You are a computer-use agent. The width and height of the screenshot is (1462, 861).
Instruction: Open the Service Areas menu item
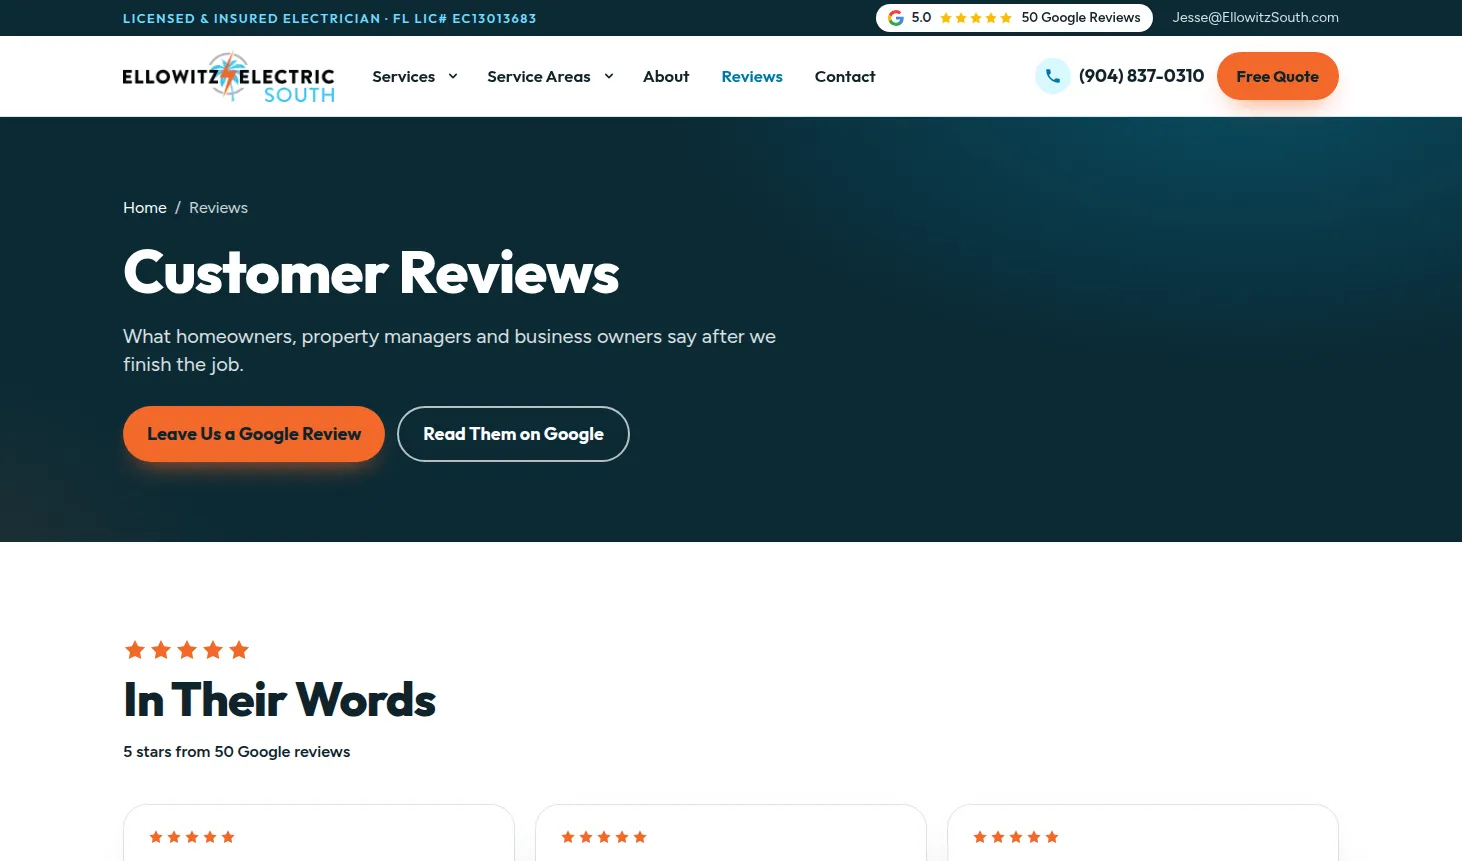click(x=539, y=76)
